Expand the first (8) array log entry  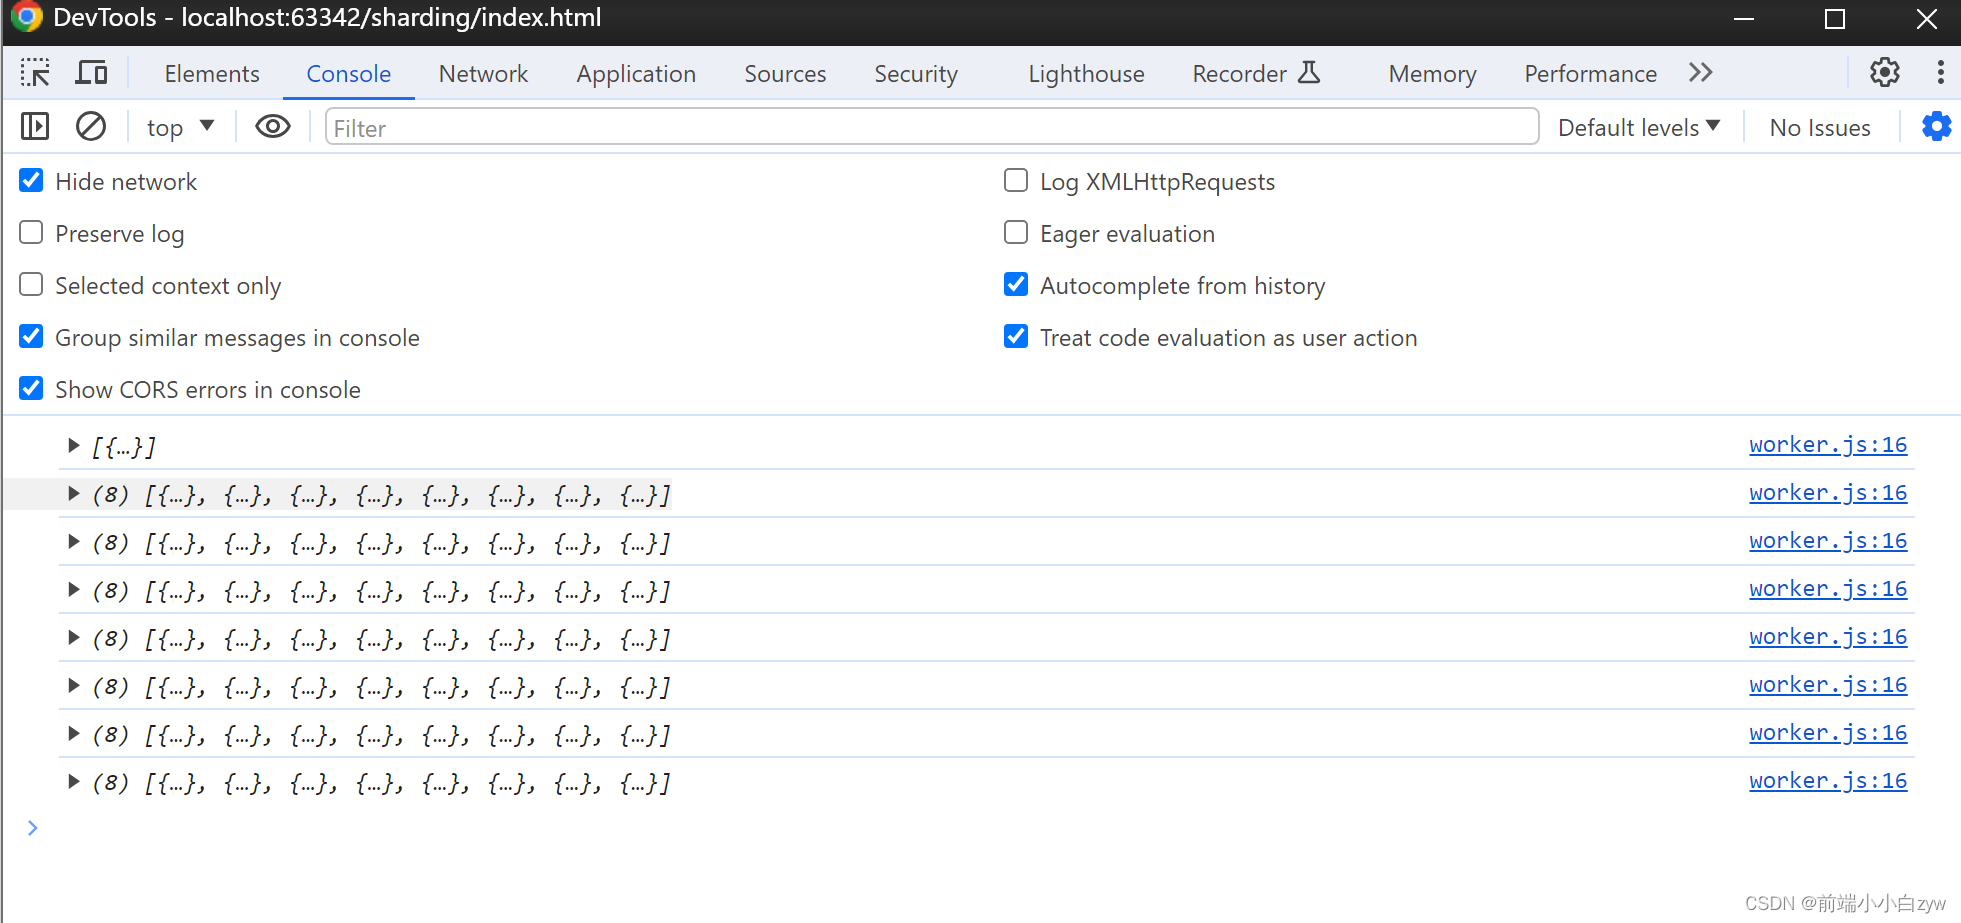[x=73, y=493]
